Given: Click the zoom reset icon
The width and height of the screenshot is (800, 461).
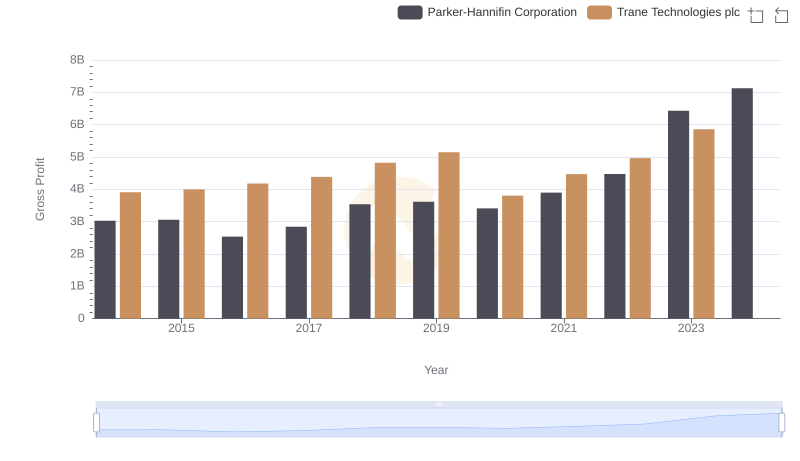Looking at the screenshot, I should [781, 15].
